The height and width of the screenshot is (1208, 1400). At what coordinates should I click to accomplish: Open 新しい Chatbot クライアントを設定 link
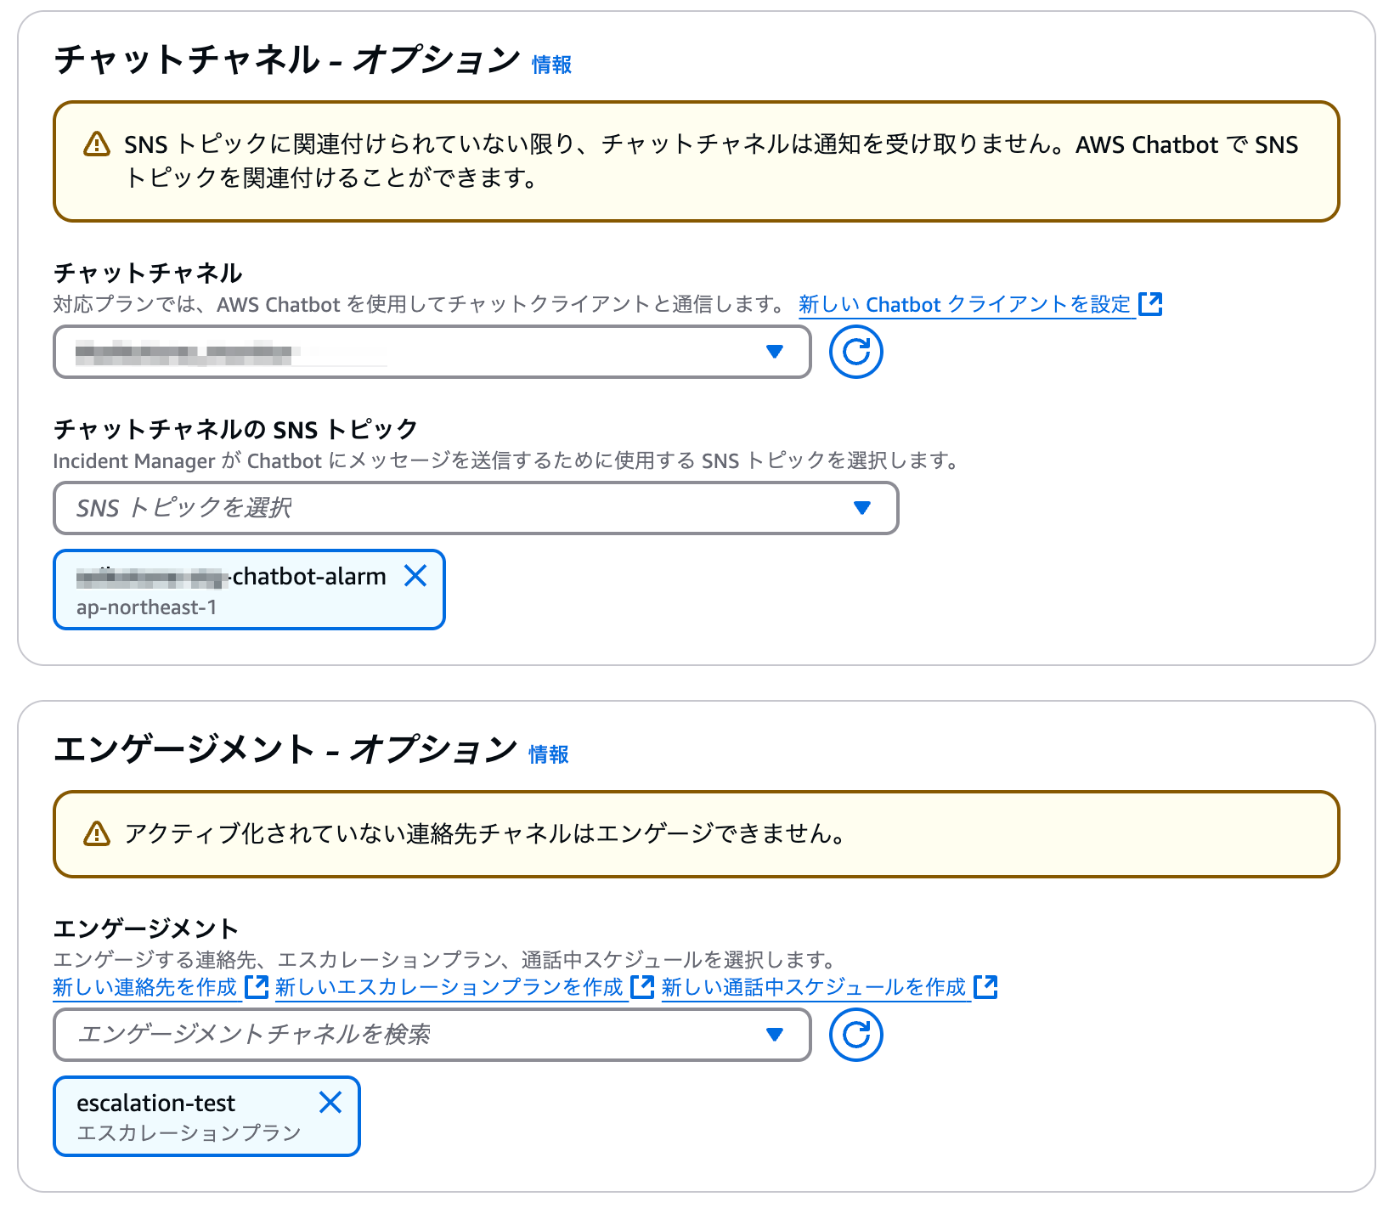pos(964,304)
